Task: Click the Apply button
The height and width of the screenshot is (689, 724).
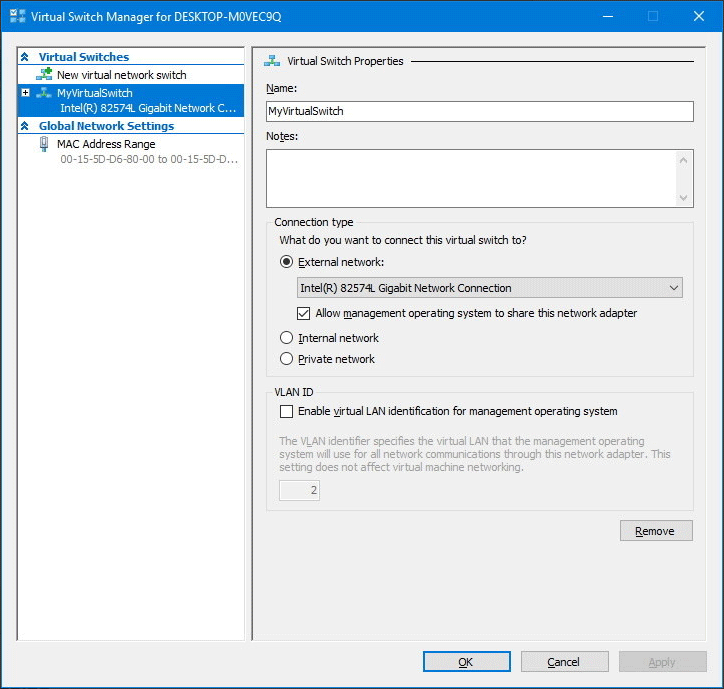Action: pyautogui.click(x=663, y=662)
